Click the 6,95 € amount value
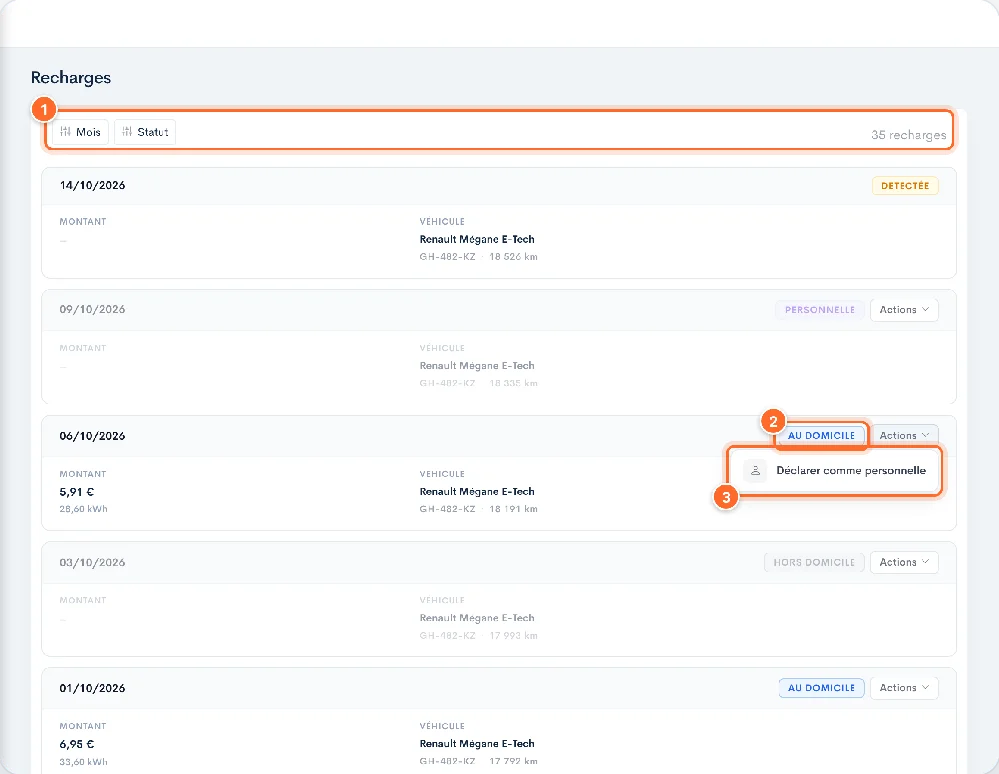This screenshot has width=999, height=774. 76,744
